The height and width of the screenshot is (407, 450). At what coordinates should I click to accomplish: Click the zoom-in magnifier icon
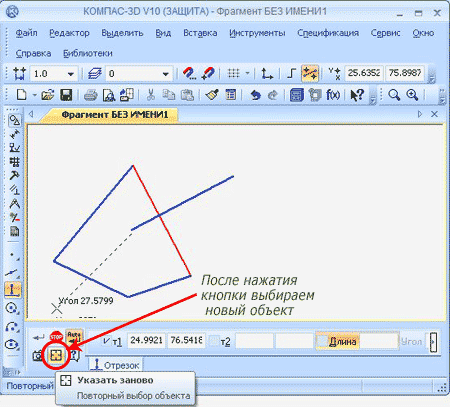412,95
